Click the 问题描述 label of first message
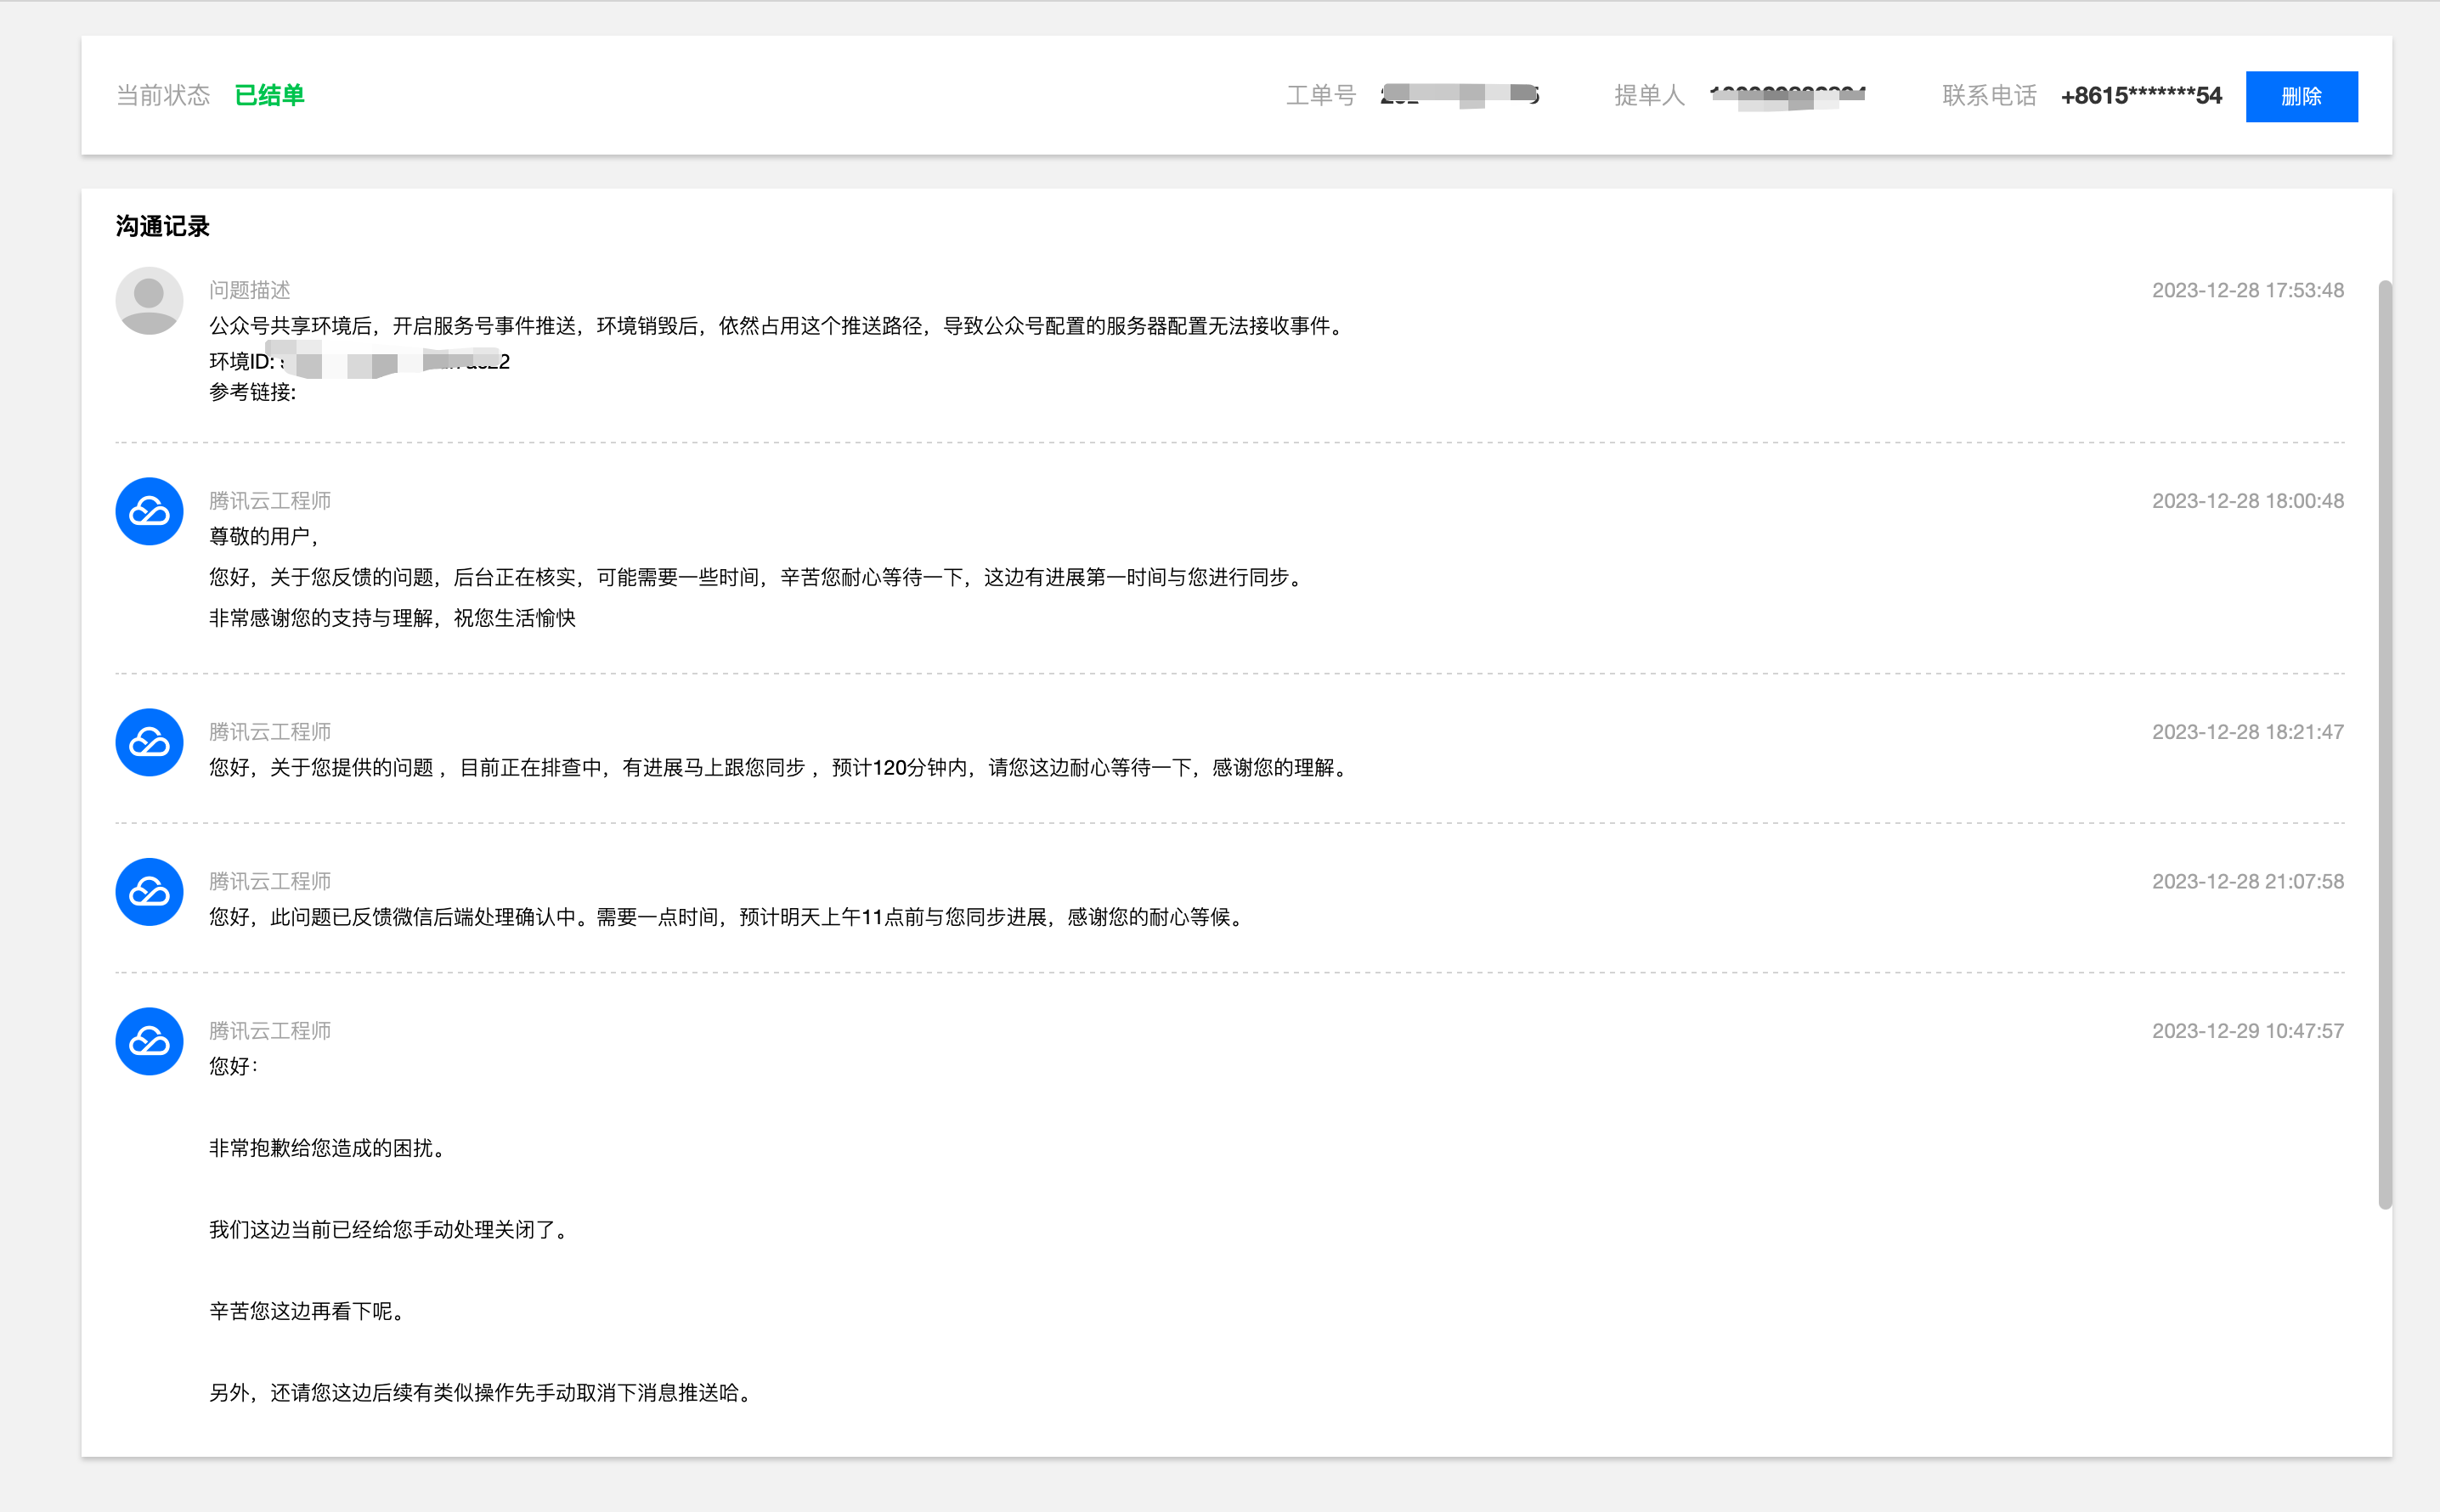The width and height of the screenshot is (2440, 1512). point(249,290)
